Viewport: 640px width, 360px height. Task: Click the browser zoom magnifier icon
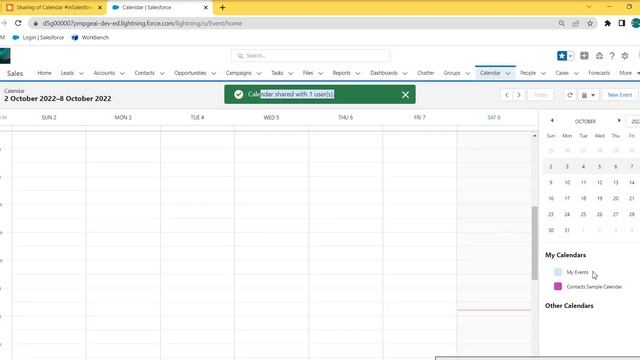click(562, 24)
